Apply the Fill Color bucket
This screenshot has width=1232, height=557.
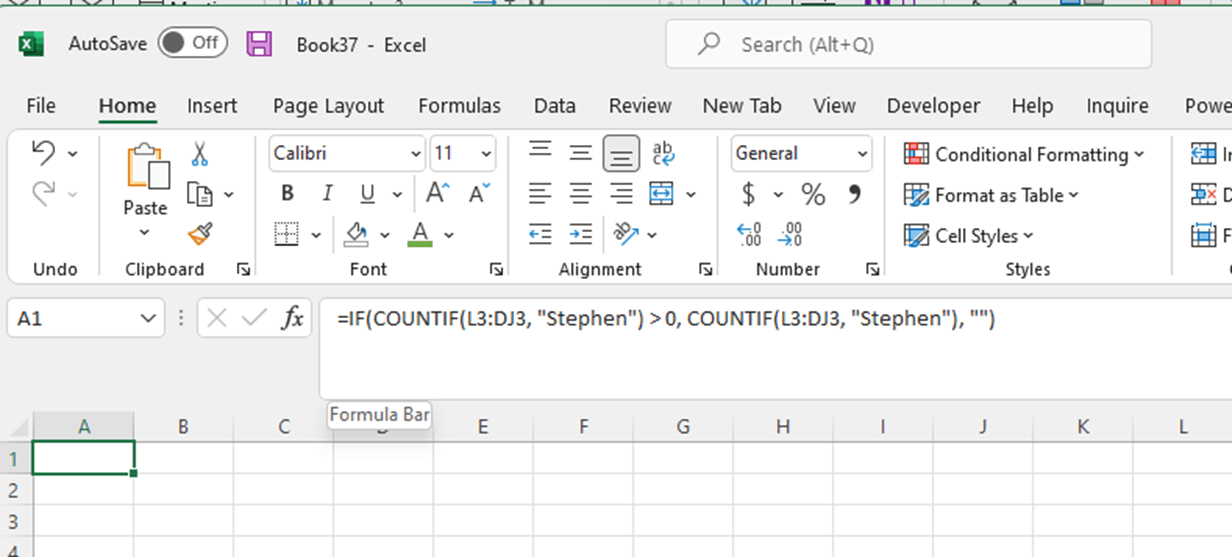point(356,234)
